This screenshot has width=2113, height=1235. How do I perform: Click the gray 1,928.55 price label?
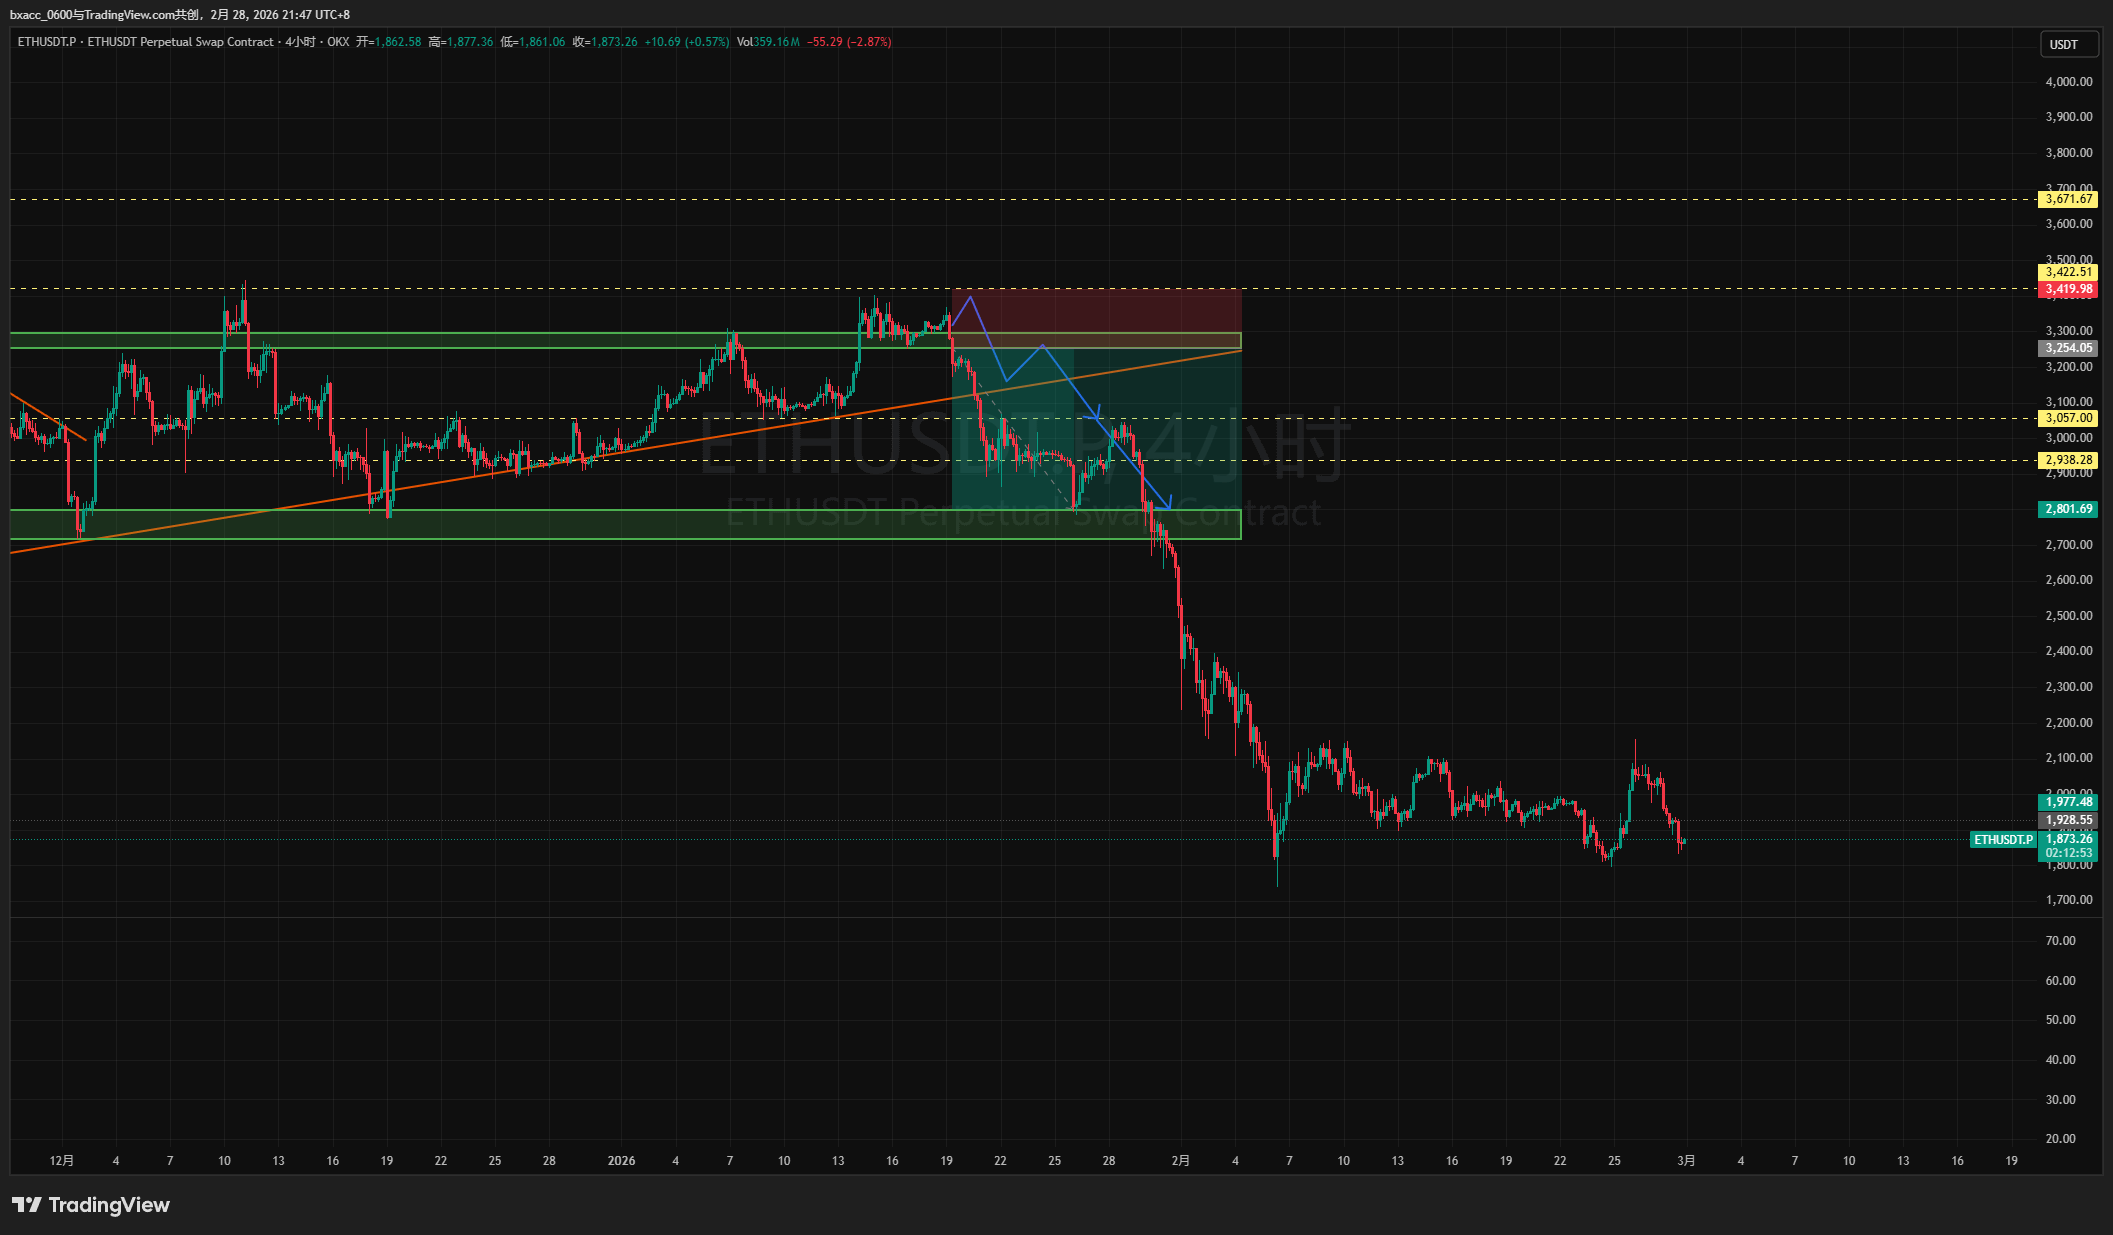(2068, 820)
